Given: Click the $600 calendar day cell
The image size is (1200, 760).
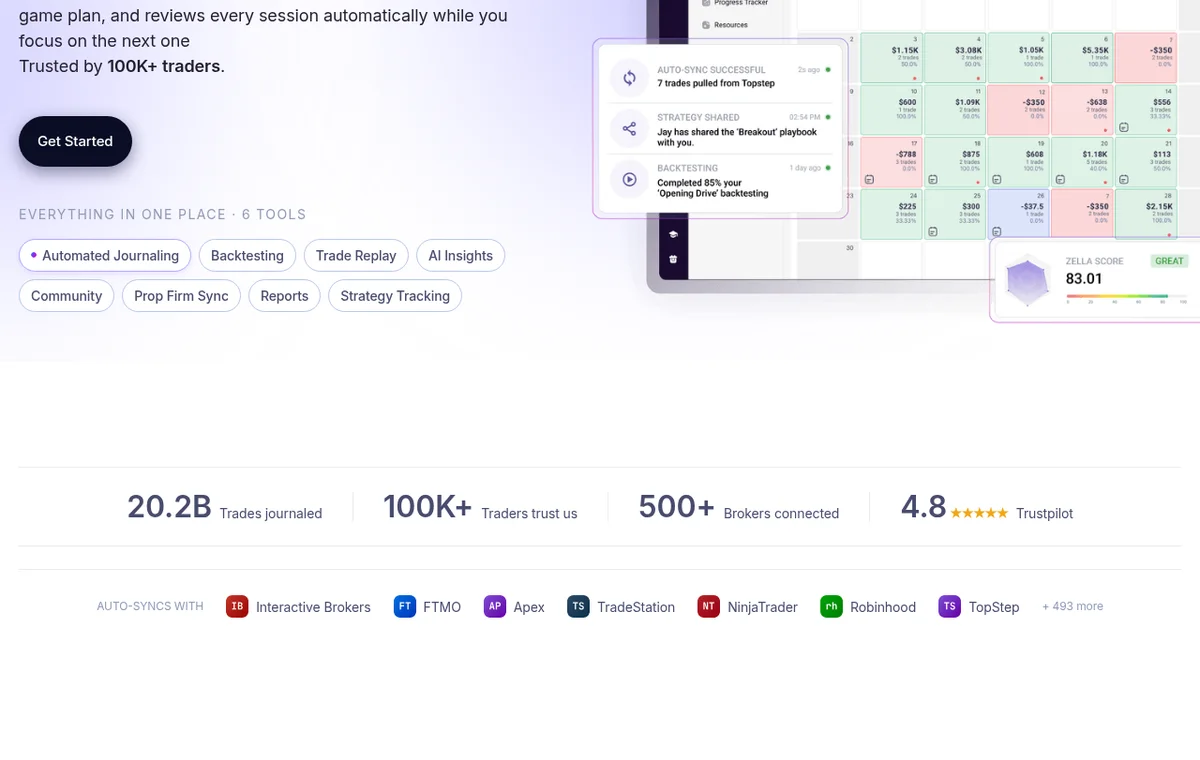Looking at the screenshot, I should [x=891, y=110].
